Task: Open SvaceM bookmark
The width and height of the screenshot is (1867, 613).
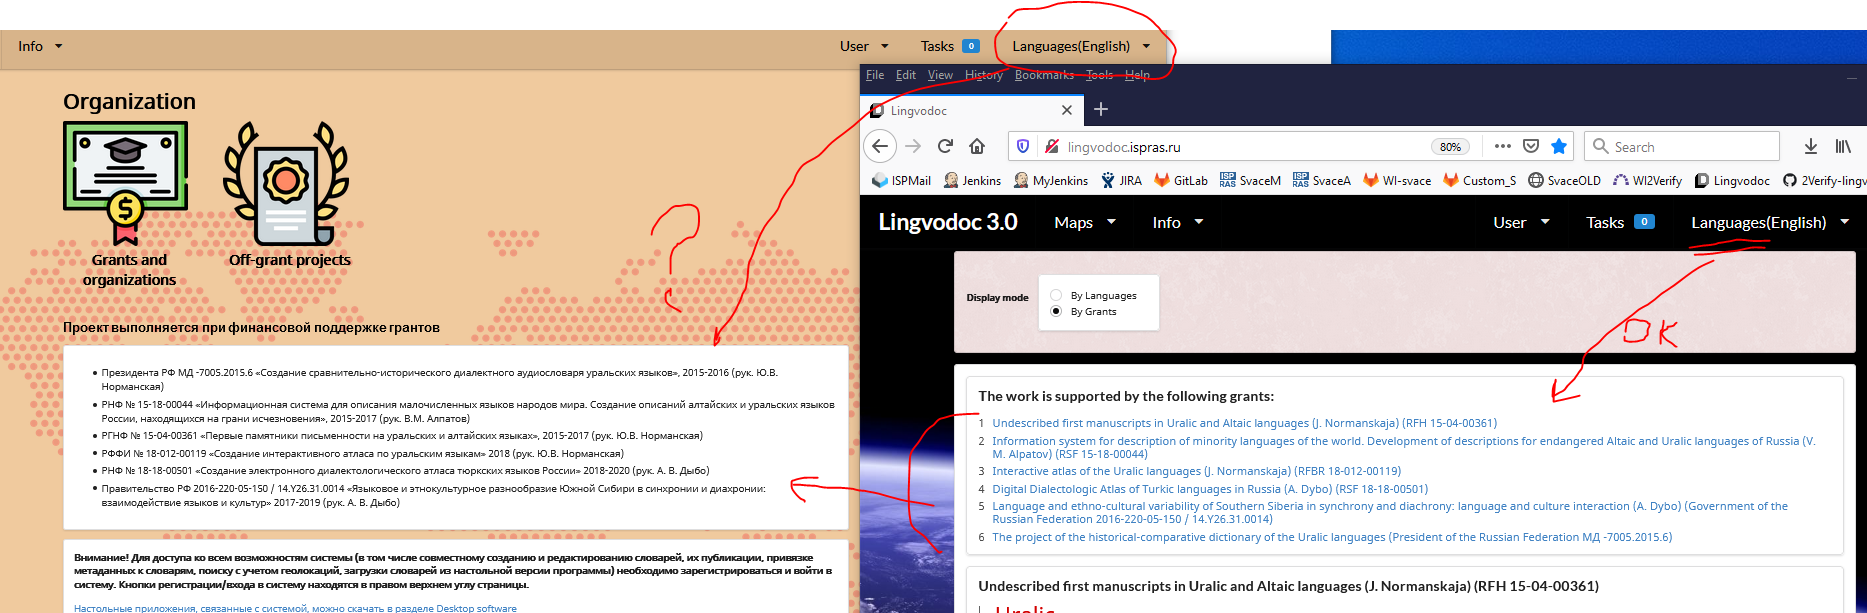Action: pyautogui.click(x=1250, y=180)
